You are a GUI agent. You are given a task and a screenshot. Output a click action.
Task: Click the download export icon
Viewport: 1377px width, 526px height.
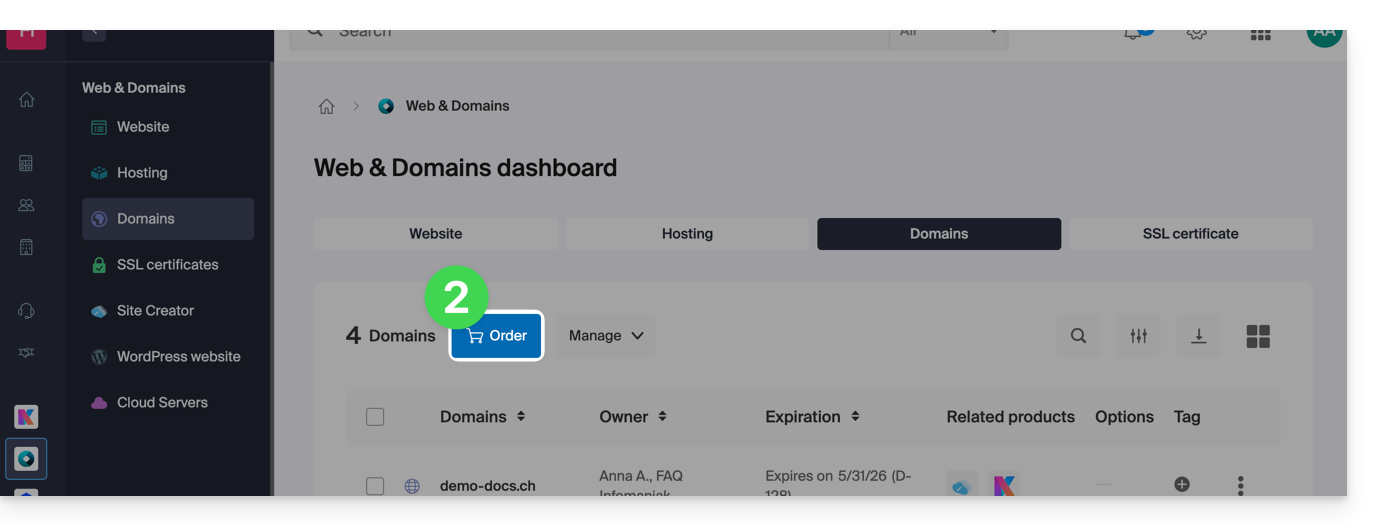[x=1198, y=336]
